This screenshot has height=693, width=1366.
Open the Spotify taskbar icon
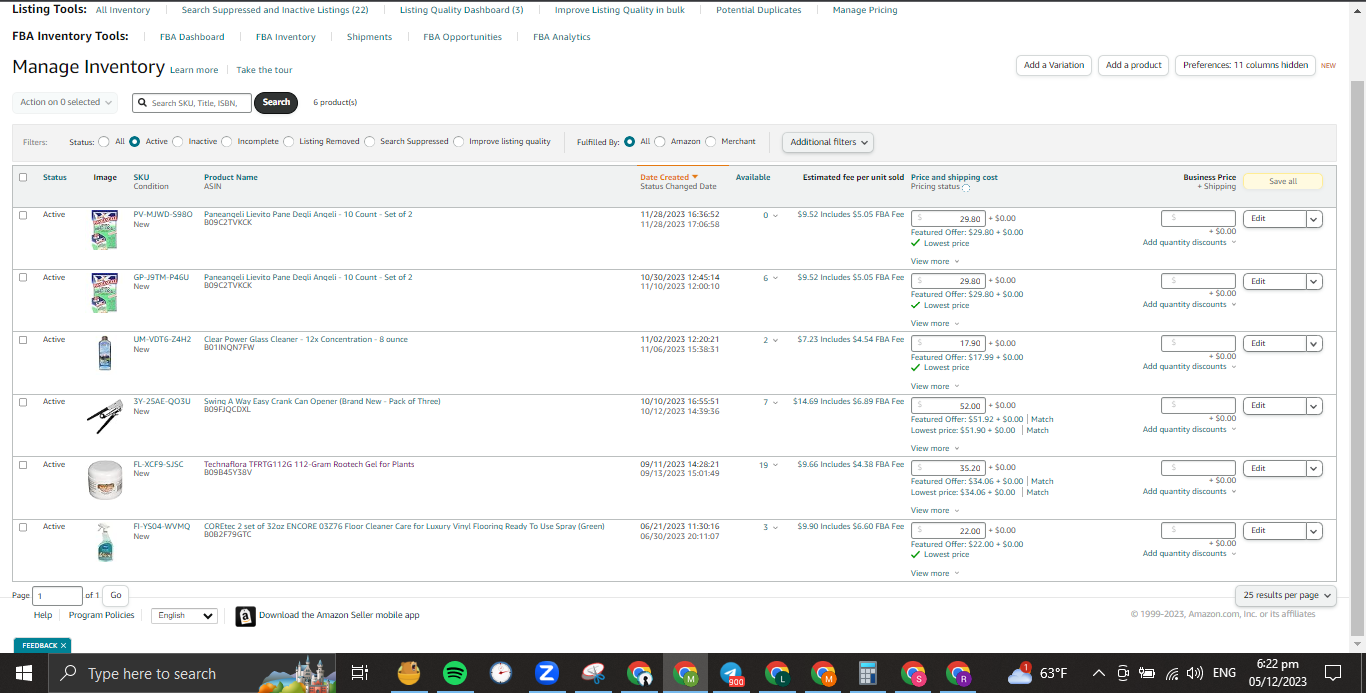455,673
